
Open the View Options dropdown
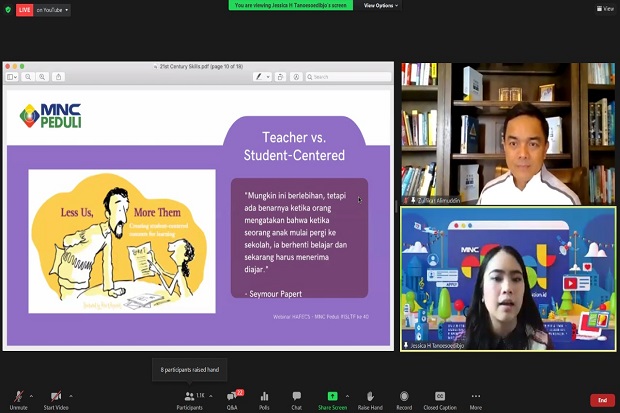[381, 6]
